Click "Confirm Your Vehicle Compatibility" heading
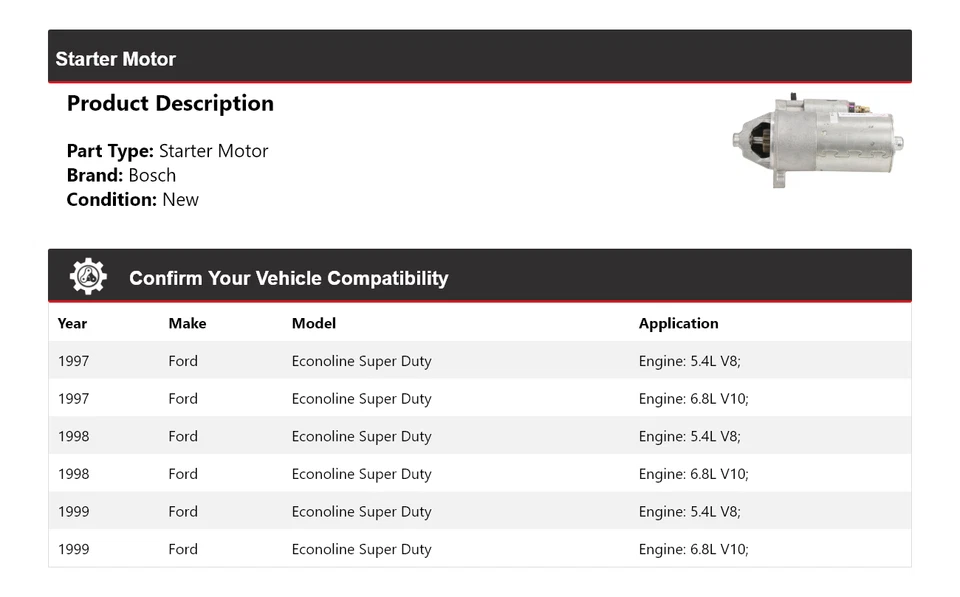This screenshot has height=597, width=960. click(288, 278)
